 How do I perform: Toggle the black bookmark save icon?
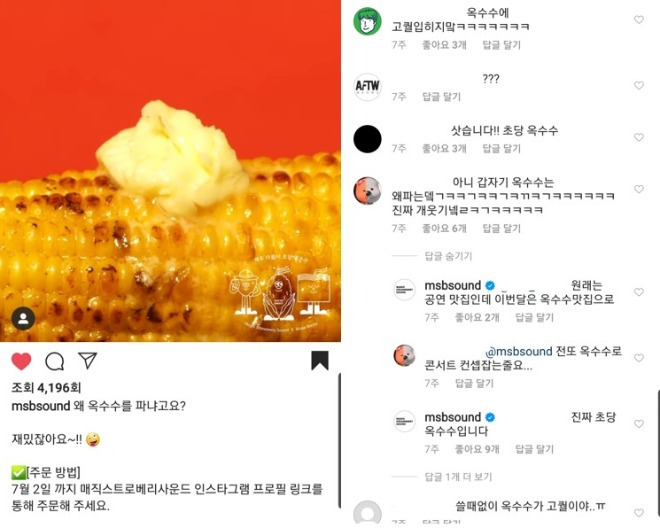click(320, 361)
